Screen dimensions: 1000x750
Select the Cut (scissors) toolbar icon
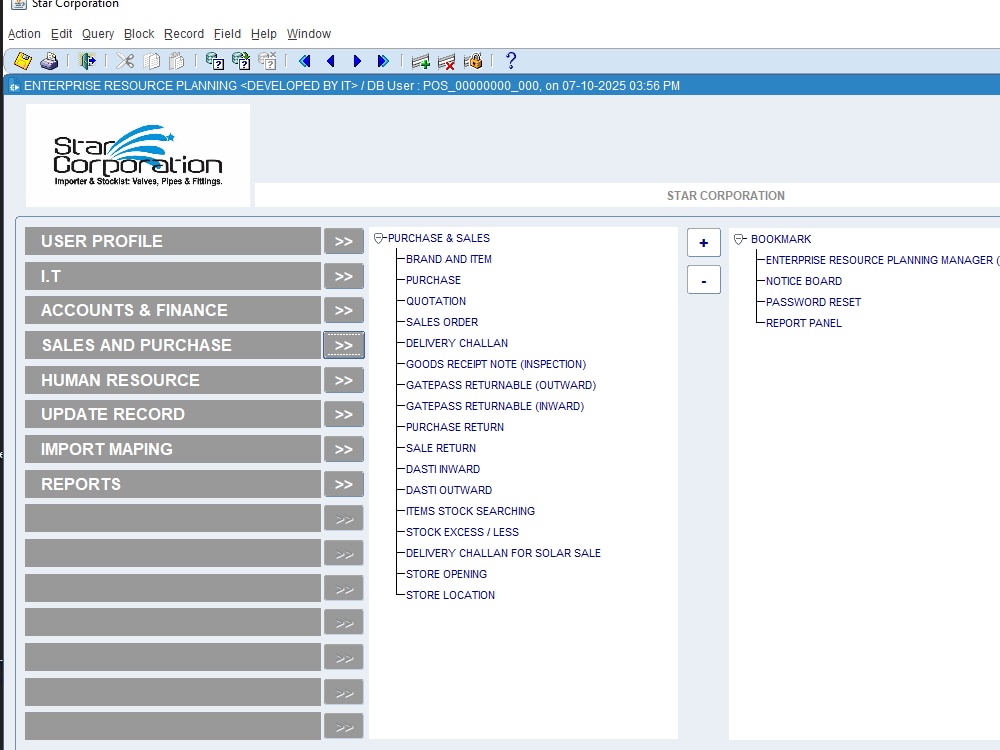pos(124,61)
